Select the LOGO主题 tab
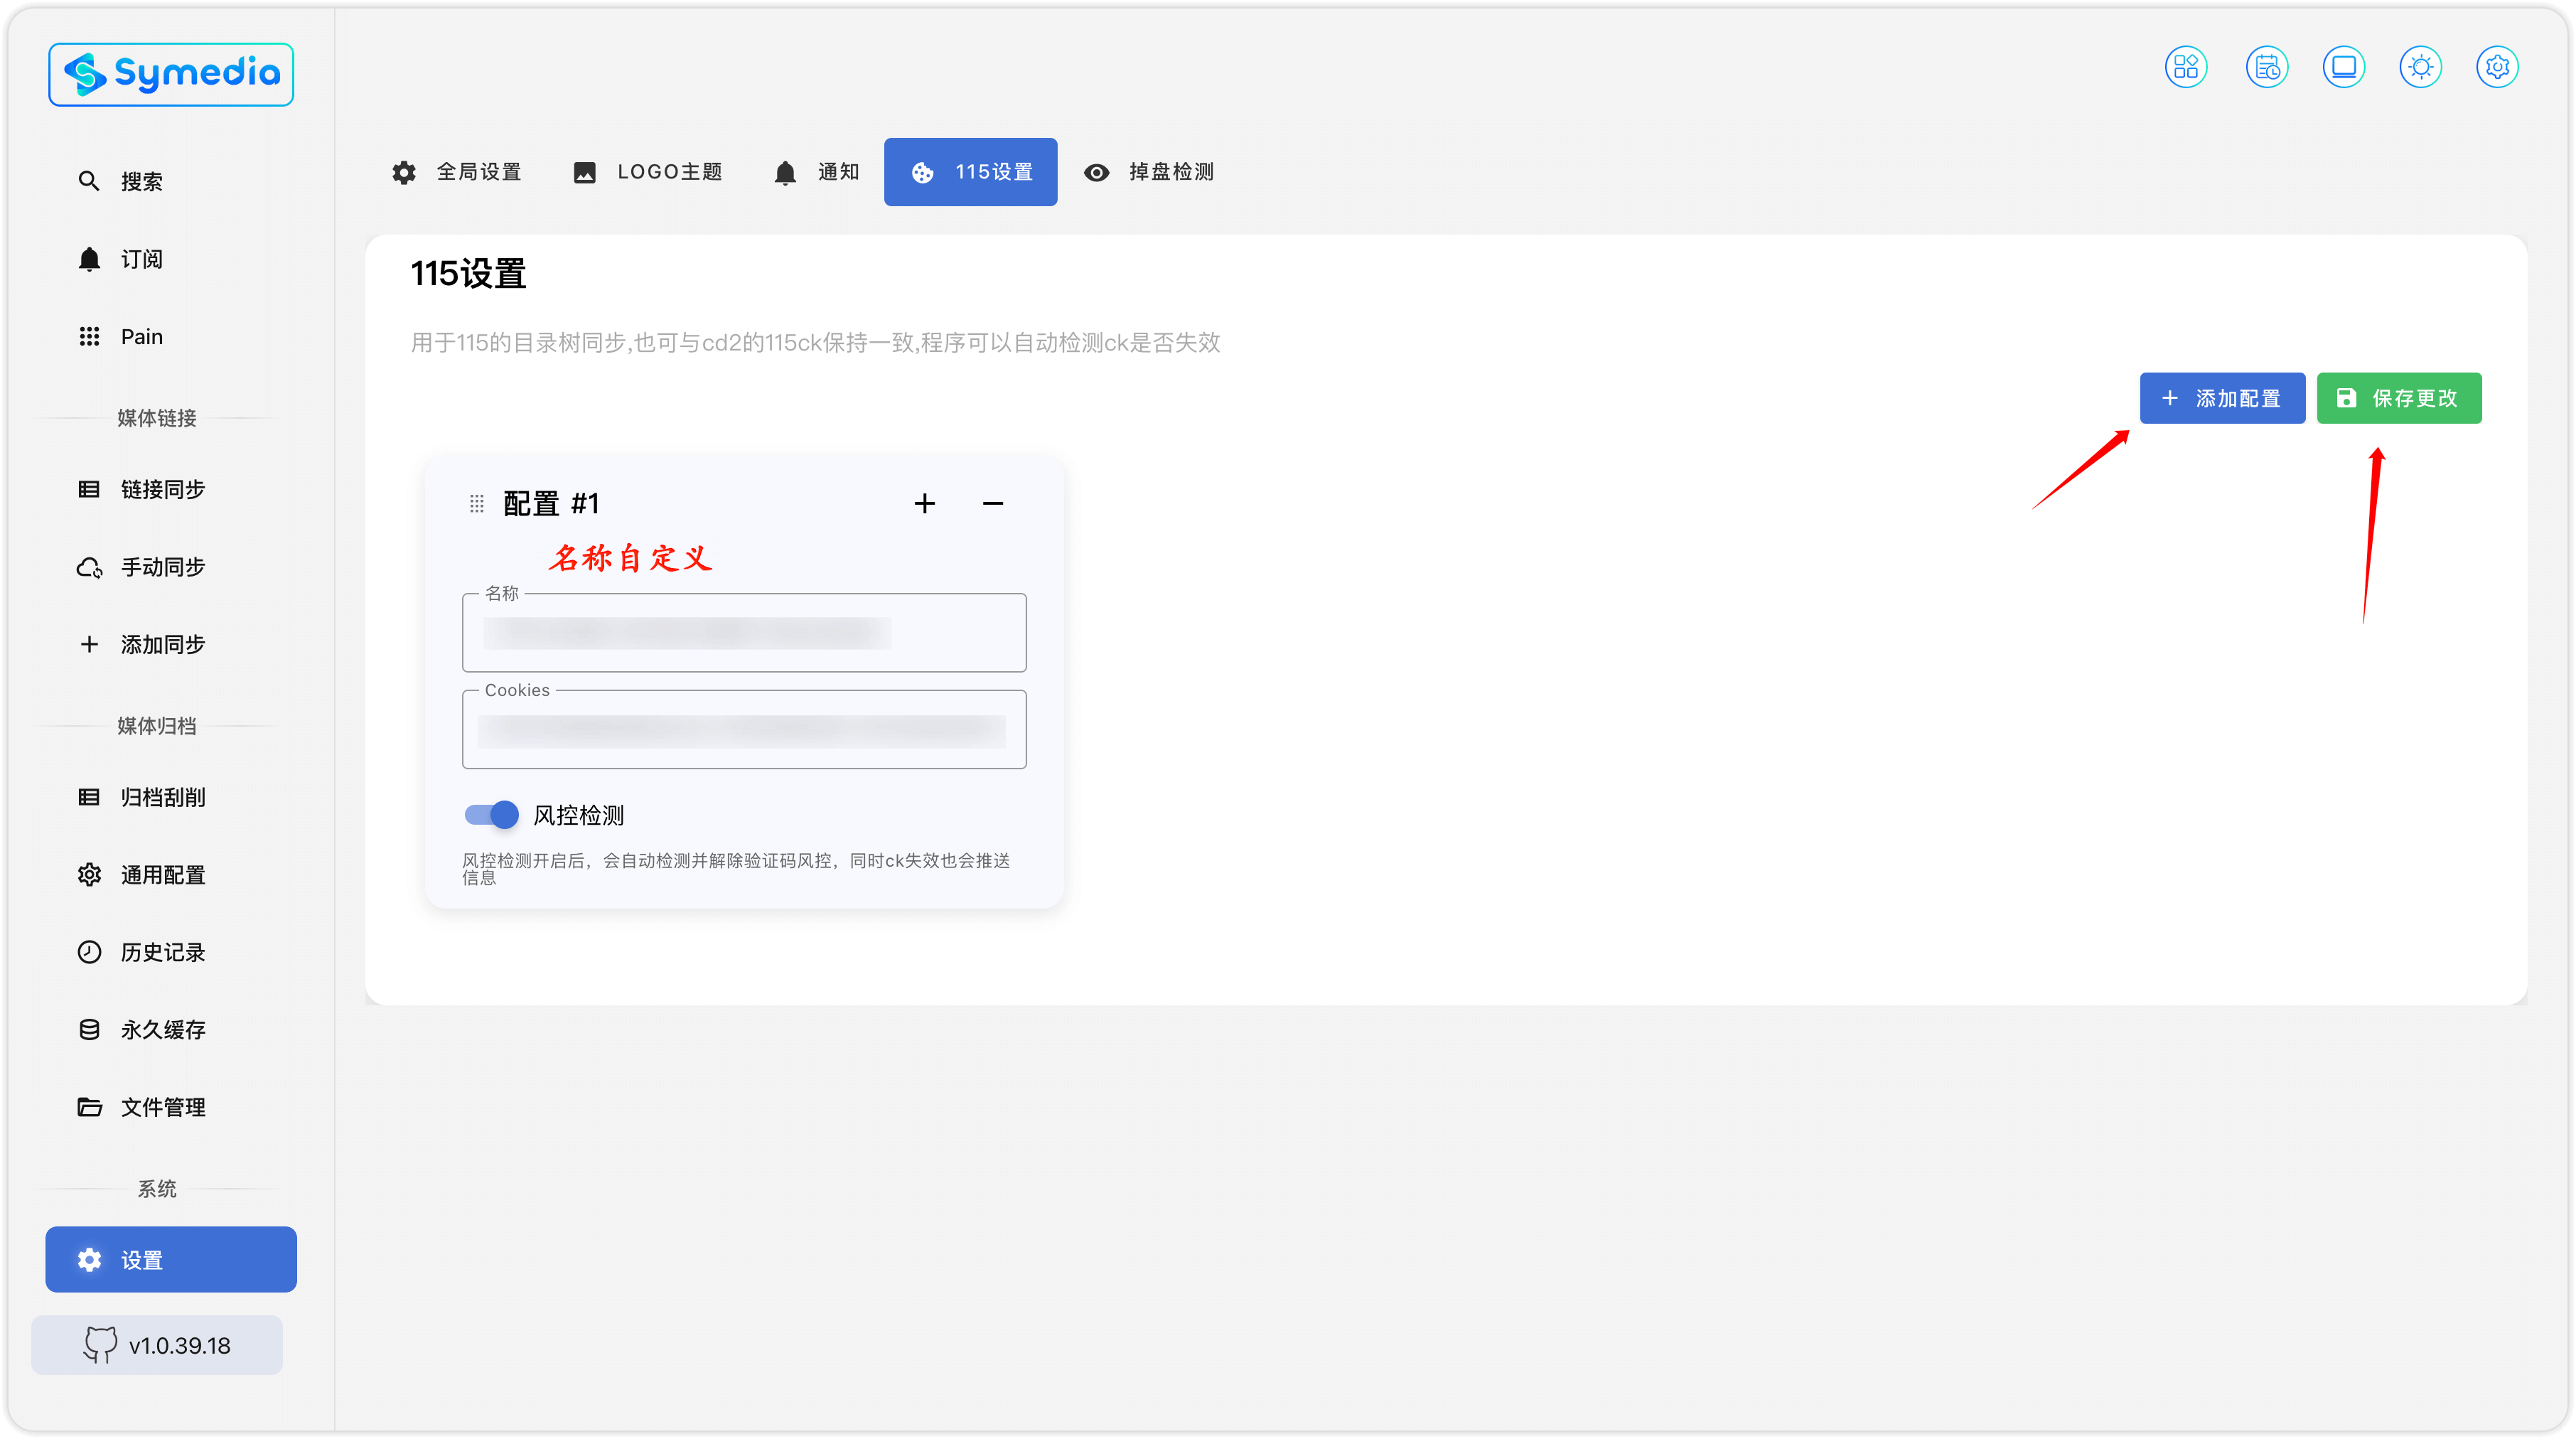The width and height of the screenshot is (2576, 1439). coord(647,172)
